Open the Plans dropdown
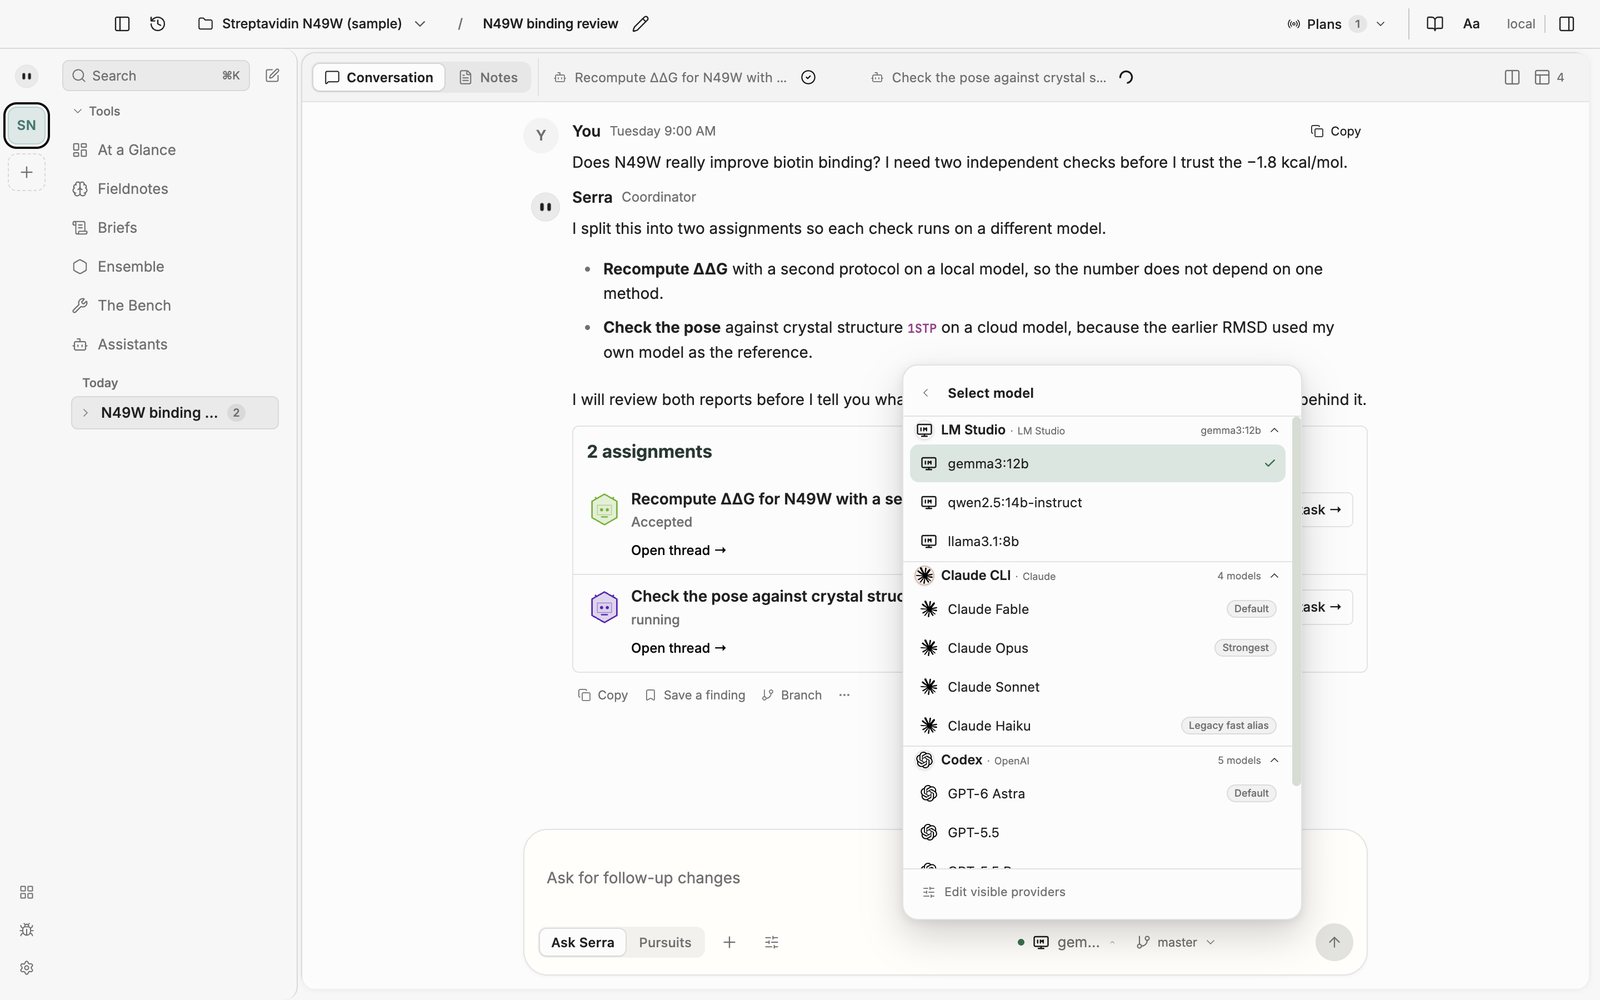Image resolution: width=1600 pixels, height=1000 pixels. (1336, 24)
